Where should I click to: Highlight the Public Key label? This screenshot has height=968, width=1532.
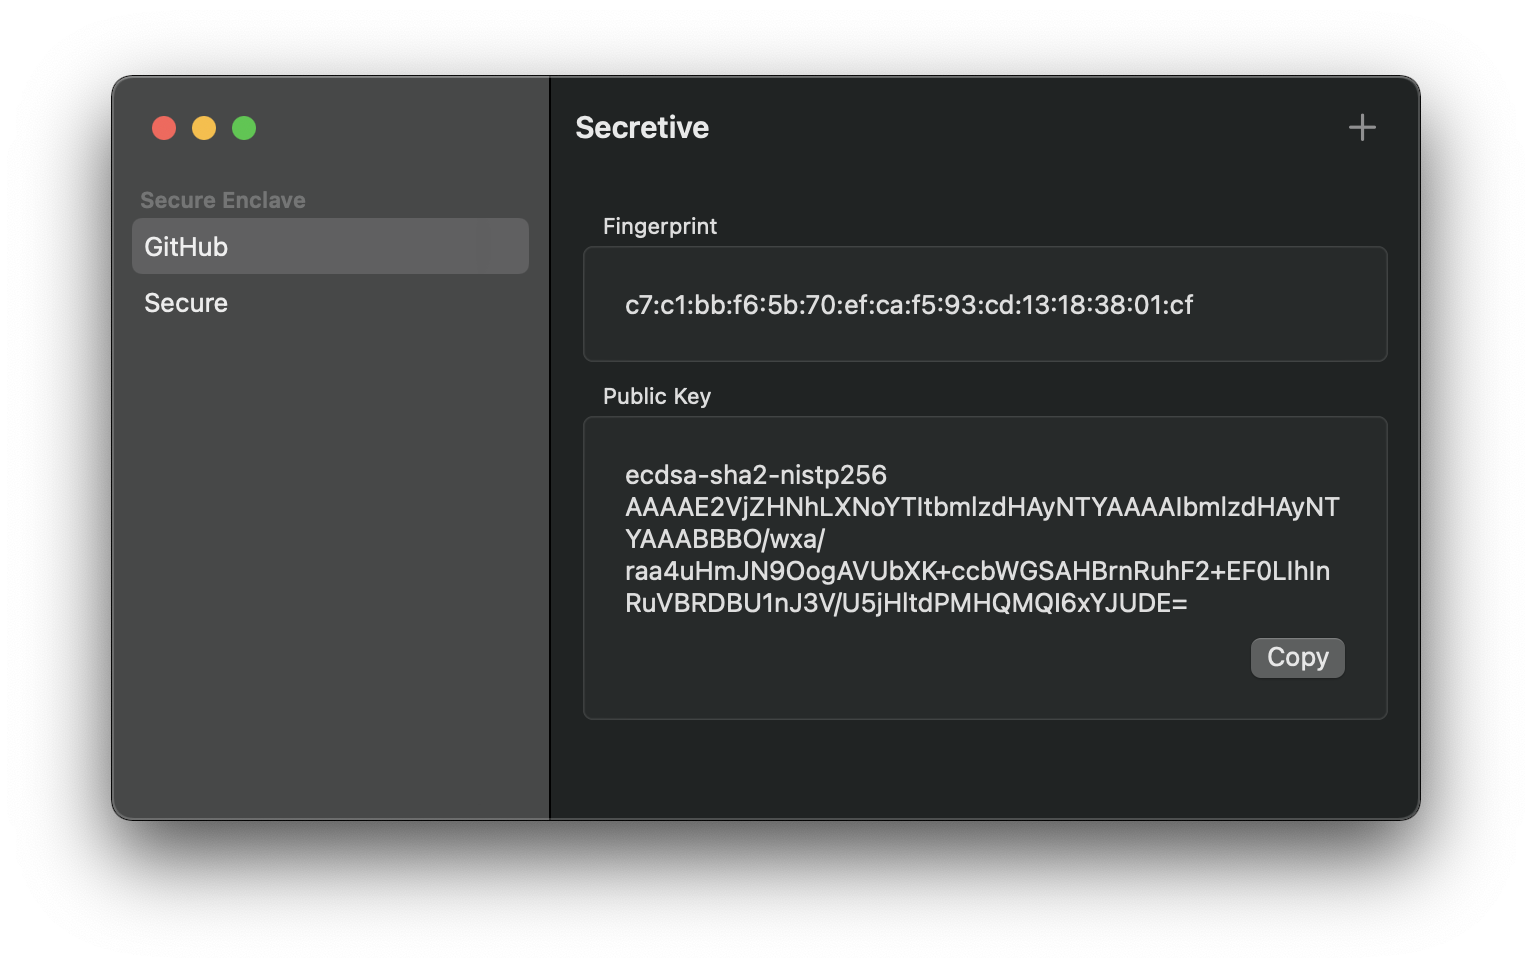click(656, 396)
